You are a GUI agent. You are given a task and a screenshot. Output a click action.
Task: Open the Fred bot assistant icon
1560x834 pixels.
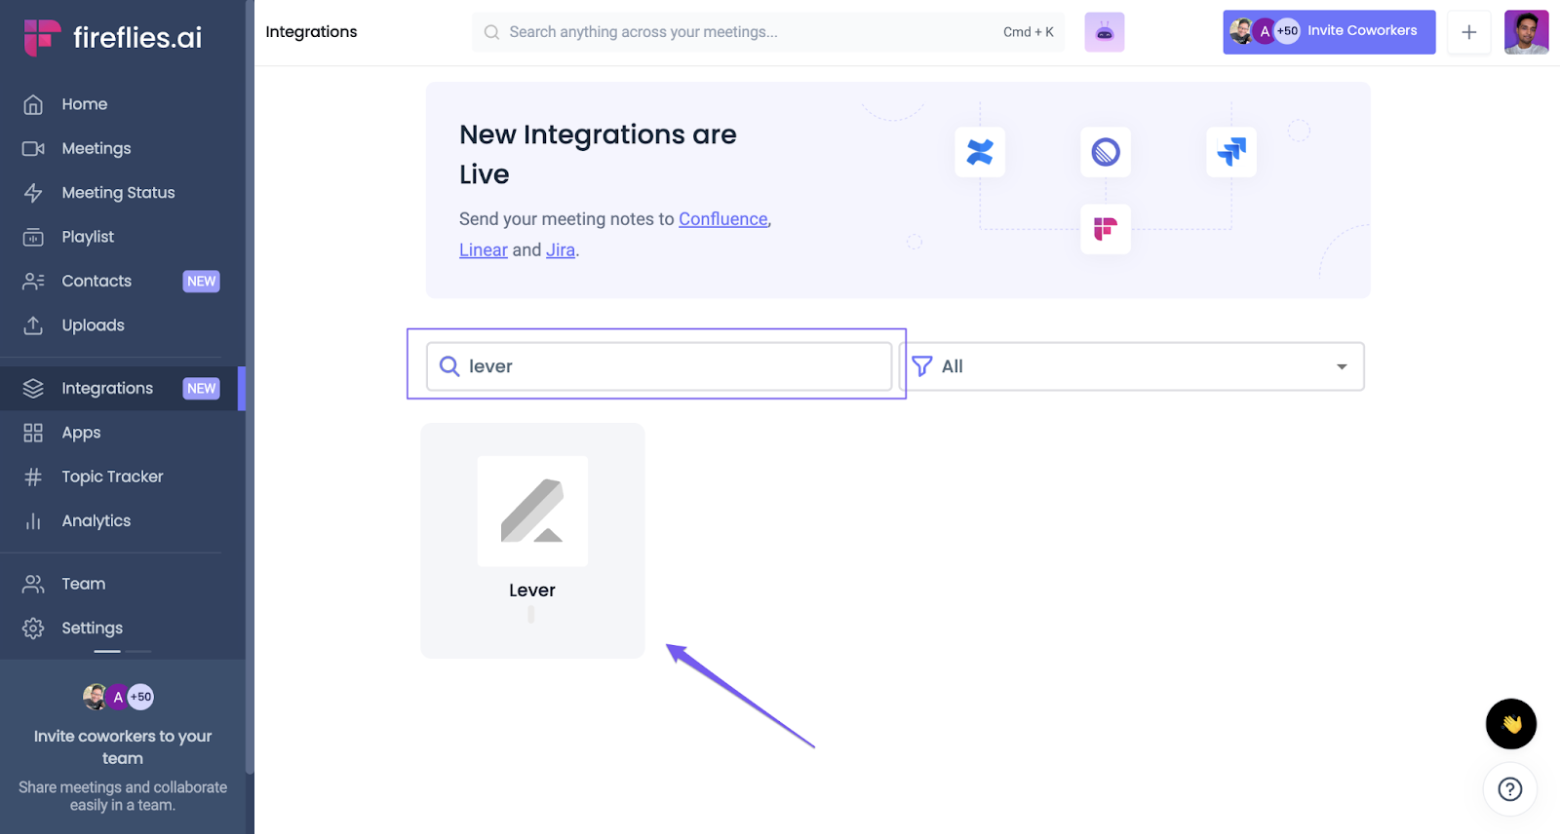pos(1104,32)
